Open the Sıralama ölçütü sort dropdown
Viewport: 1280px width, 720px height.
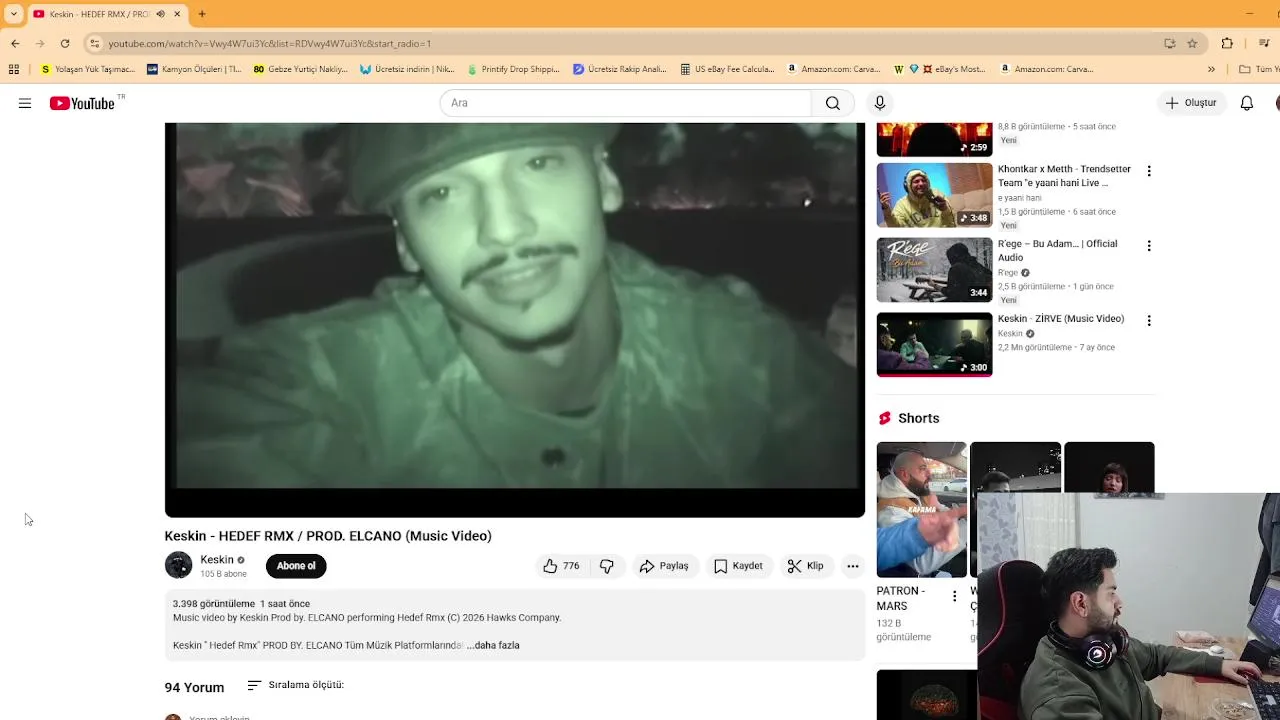295,685
